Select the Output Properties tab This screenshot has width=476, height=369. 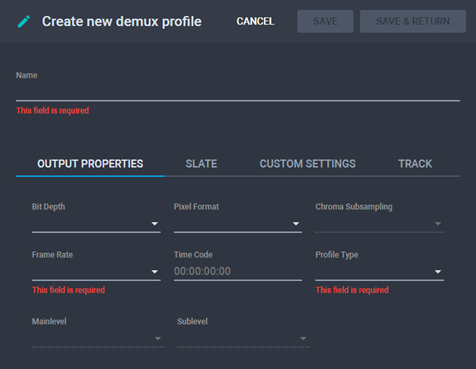(x=90, y=164)
